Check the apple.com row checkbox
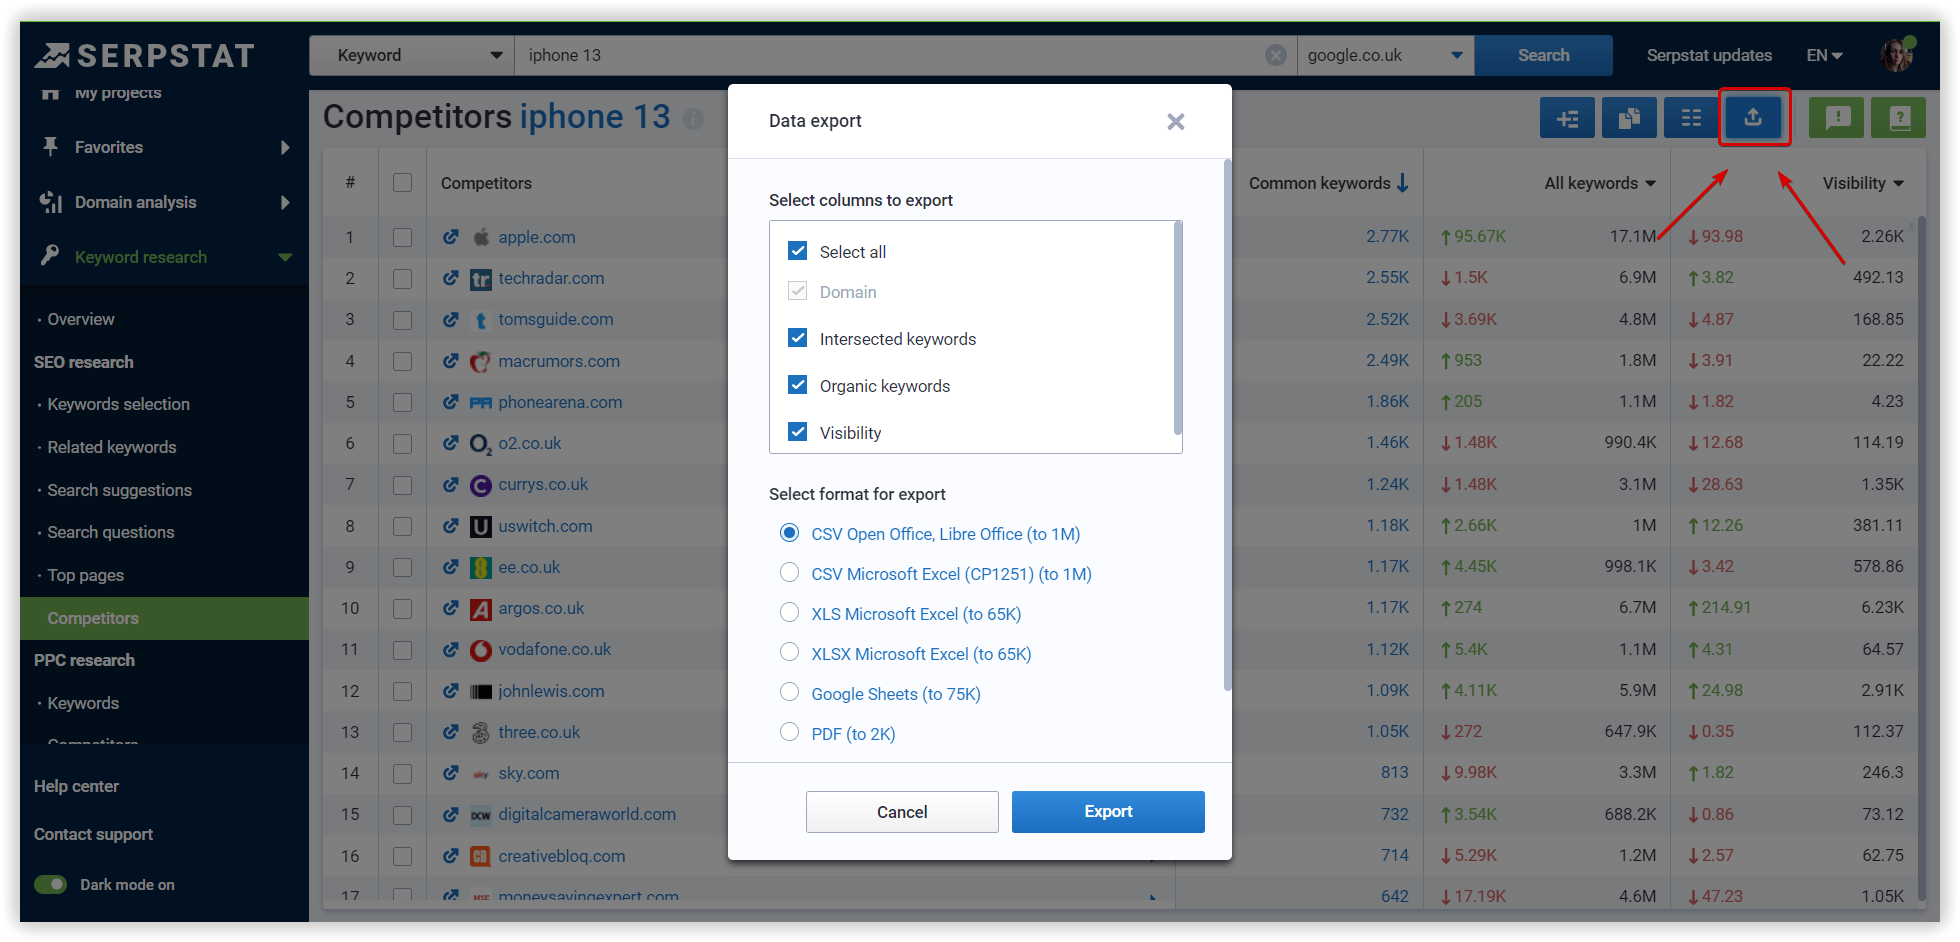Viewport: 1960px width, 942px height. [402, 237]
